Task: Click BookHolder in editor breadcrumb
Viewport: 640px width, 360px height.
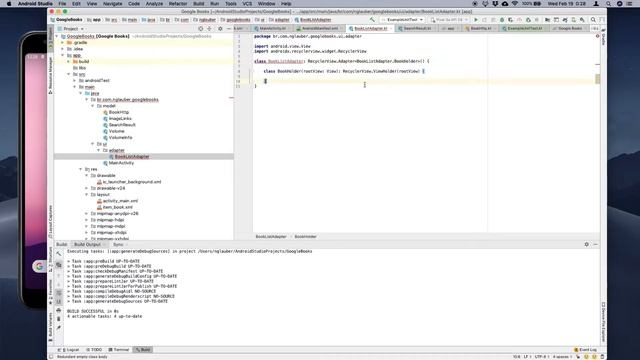Action: [x=305, y=237]
